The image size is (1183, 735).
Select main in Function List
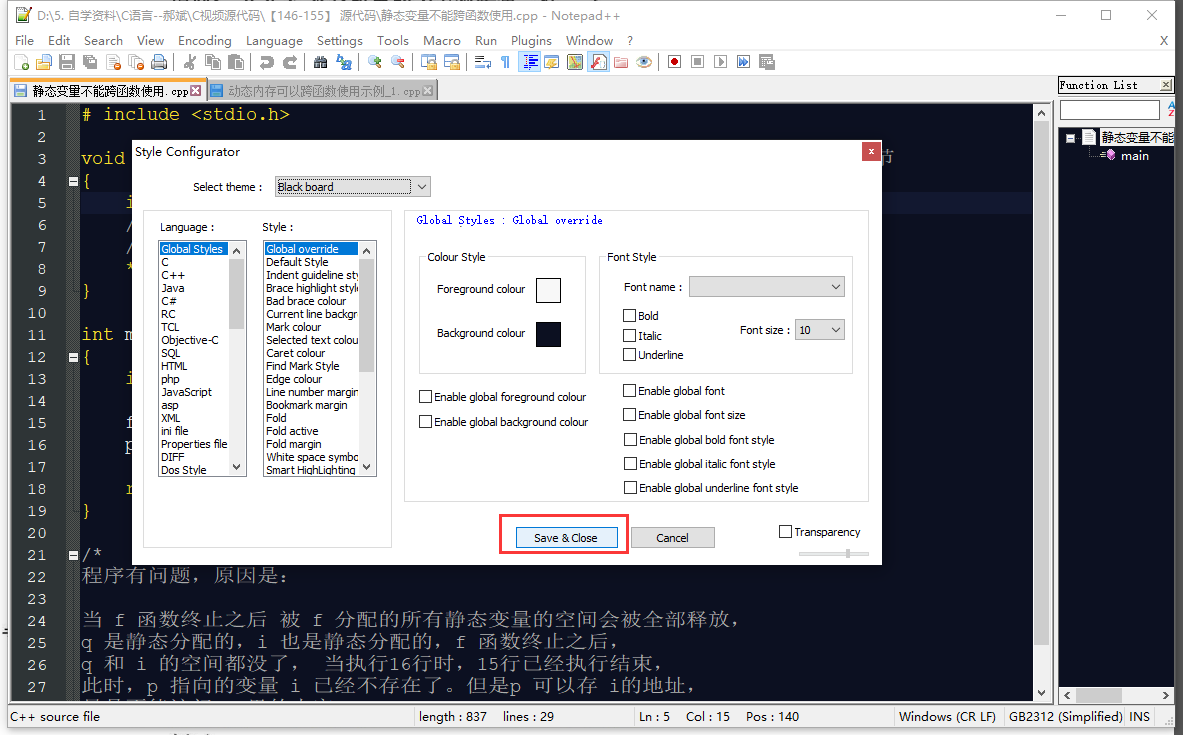(x=1134, y=155)
